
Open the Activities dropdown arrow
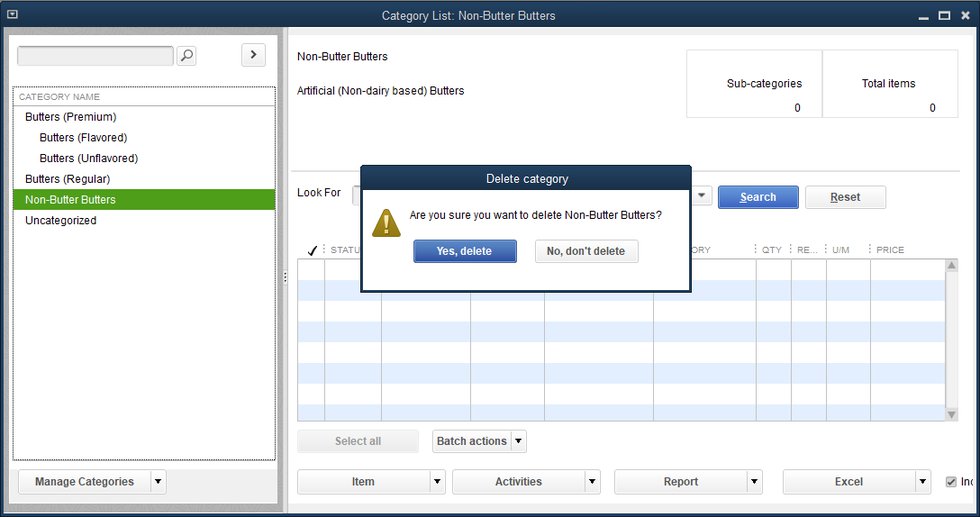[592, 482]
